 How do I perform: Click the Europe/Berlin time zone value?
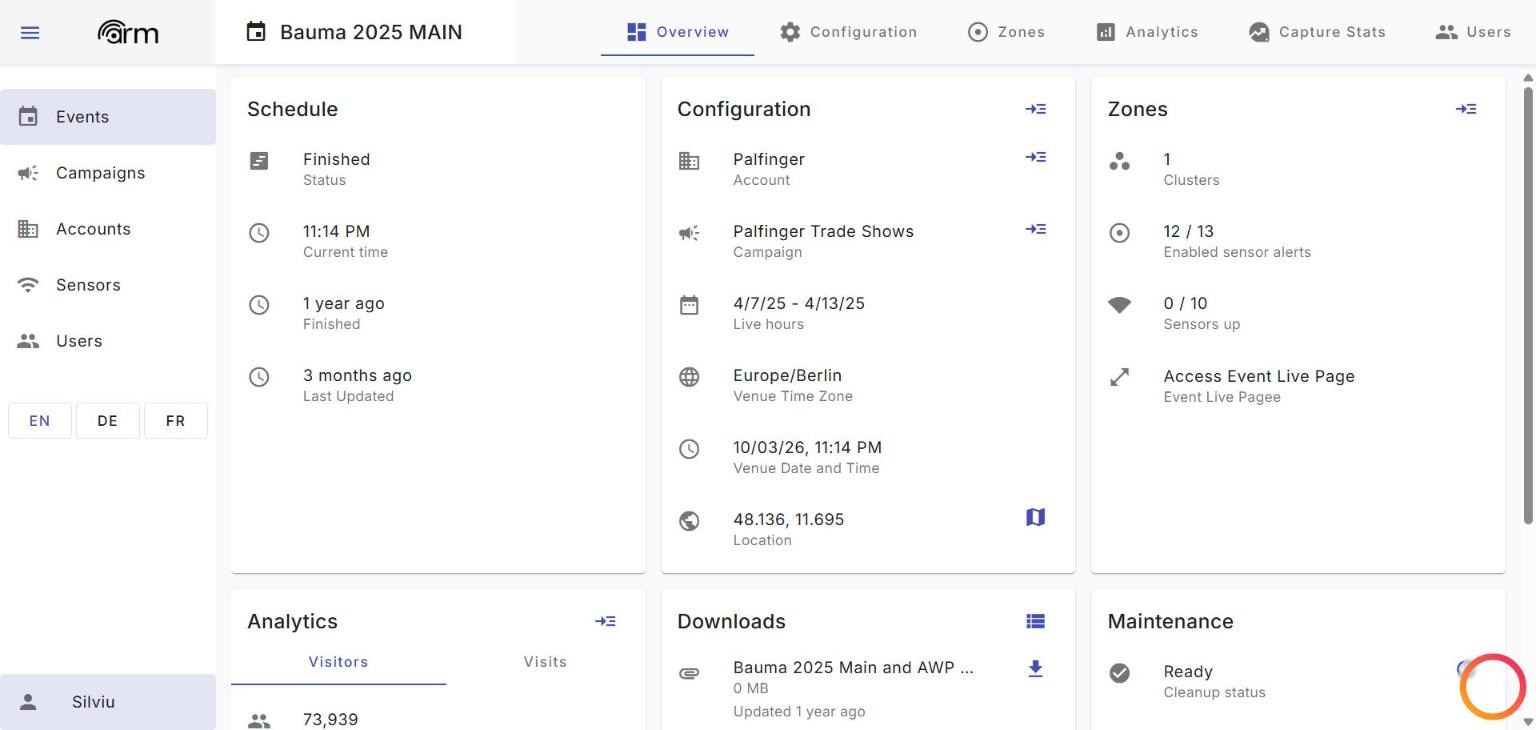point(787,375)
